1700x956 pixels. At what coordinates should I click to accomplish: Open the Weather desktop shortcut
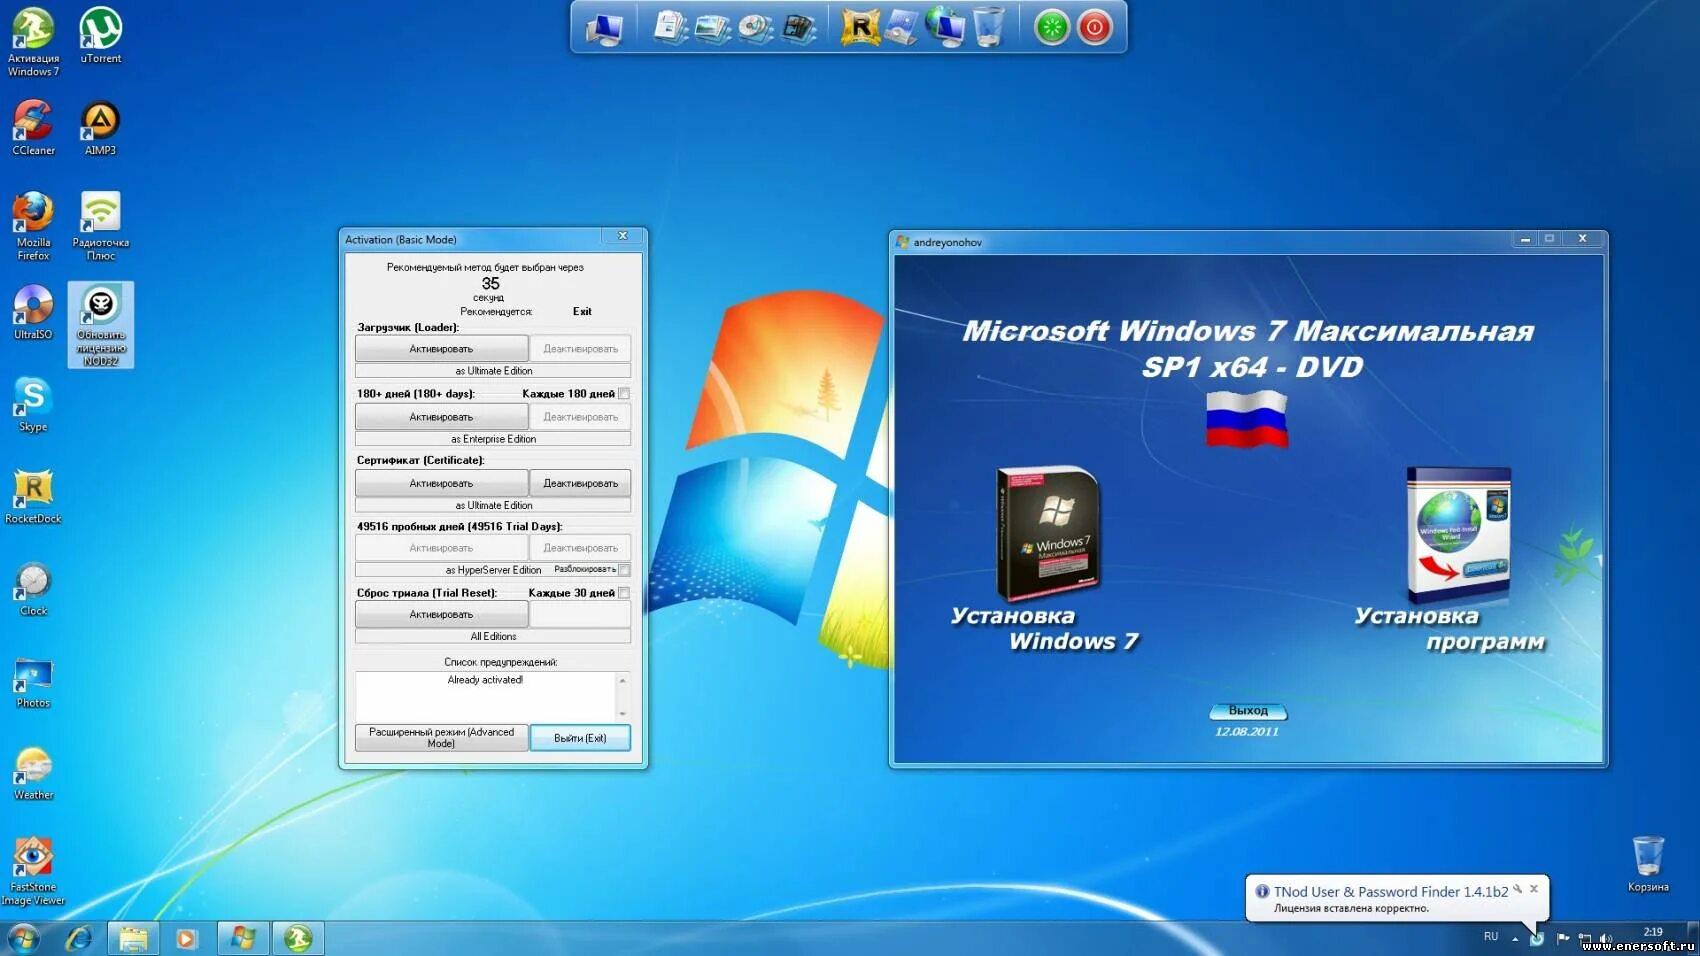33,773
